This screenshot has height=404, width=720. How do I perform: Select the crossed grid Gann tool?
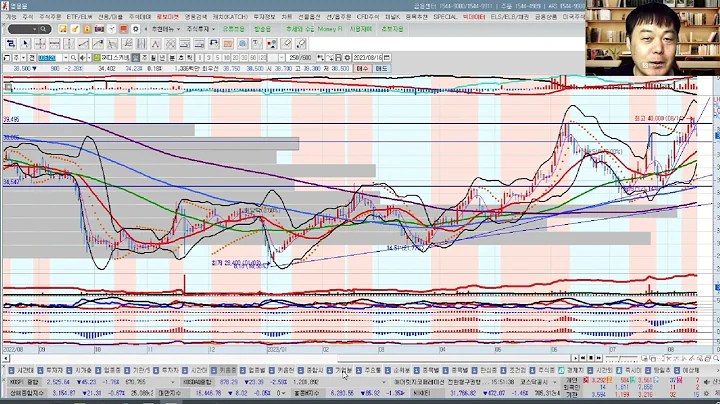click(170, 44)
